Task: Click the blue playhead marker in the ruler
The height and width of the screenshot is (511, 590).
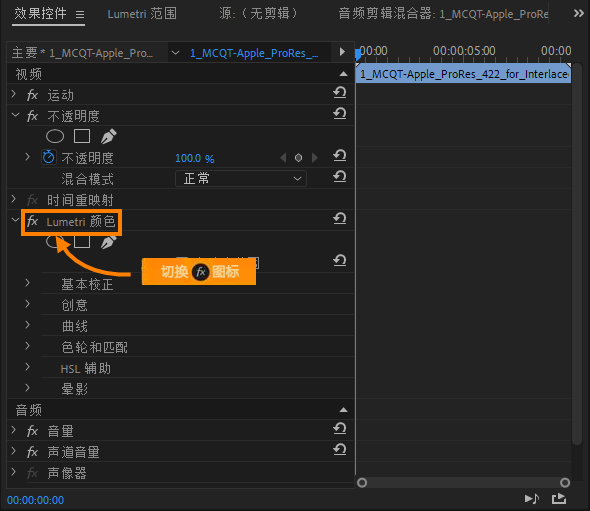Action: tap(358, 54)
